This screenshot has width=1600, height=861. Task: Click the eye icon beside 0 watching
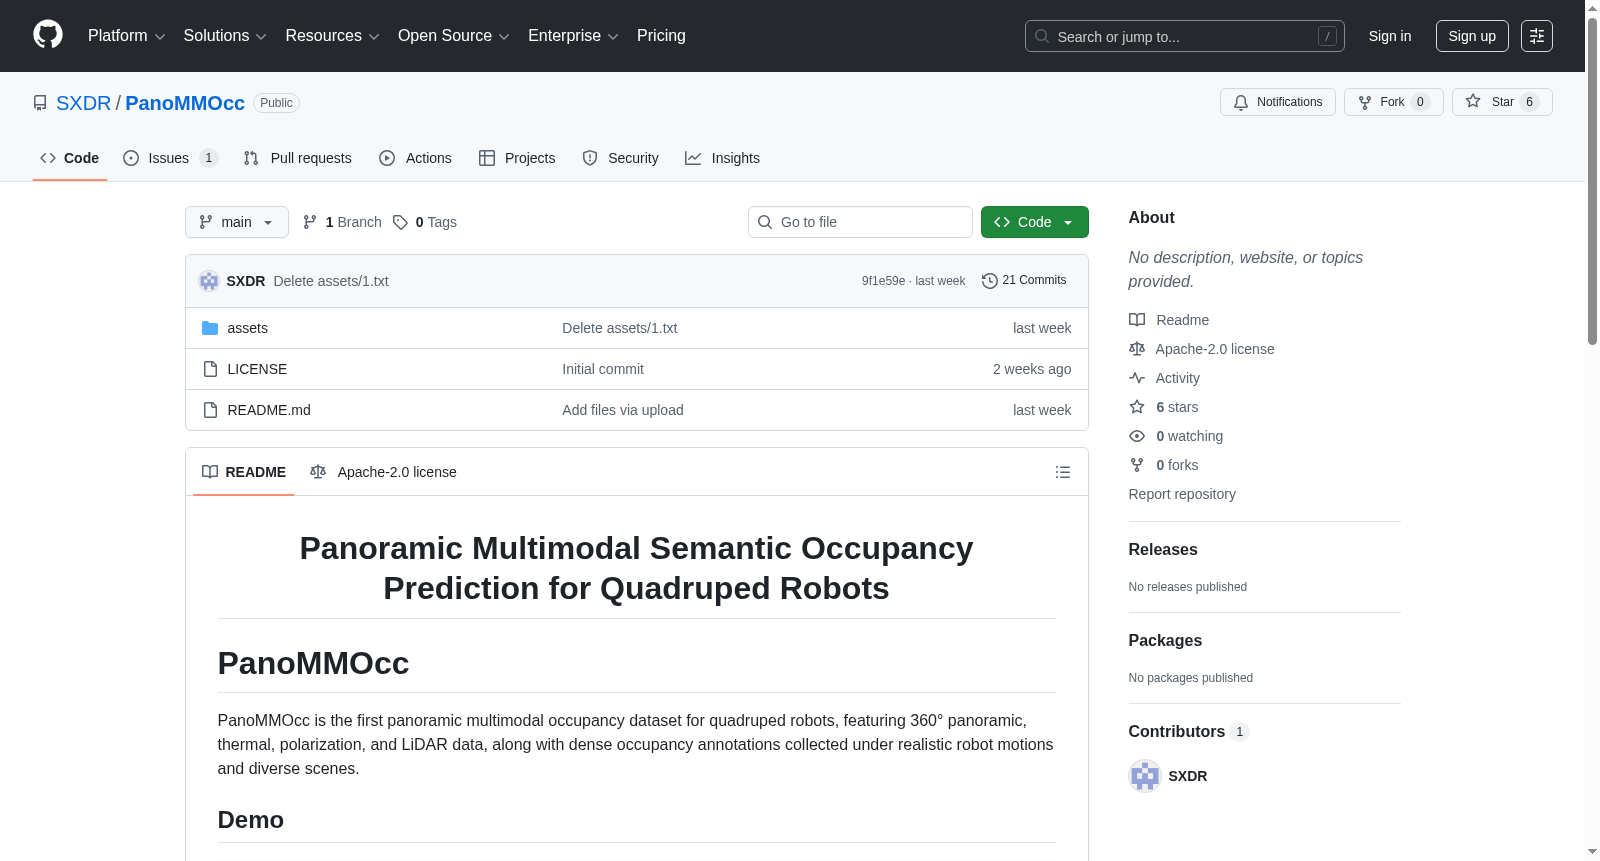[x=1137, y=436]
